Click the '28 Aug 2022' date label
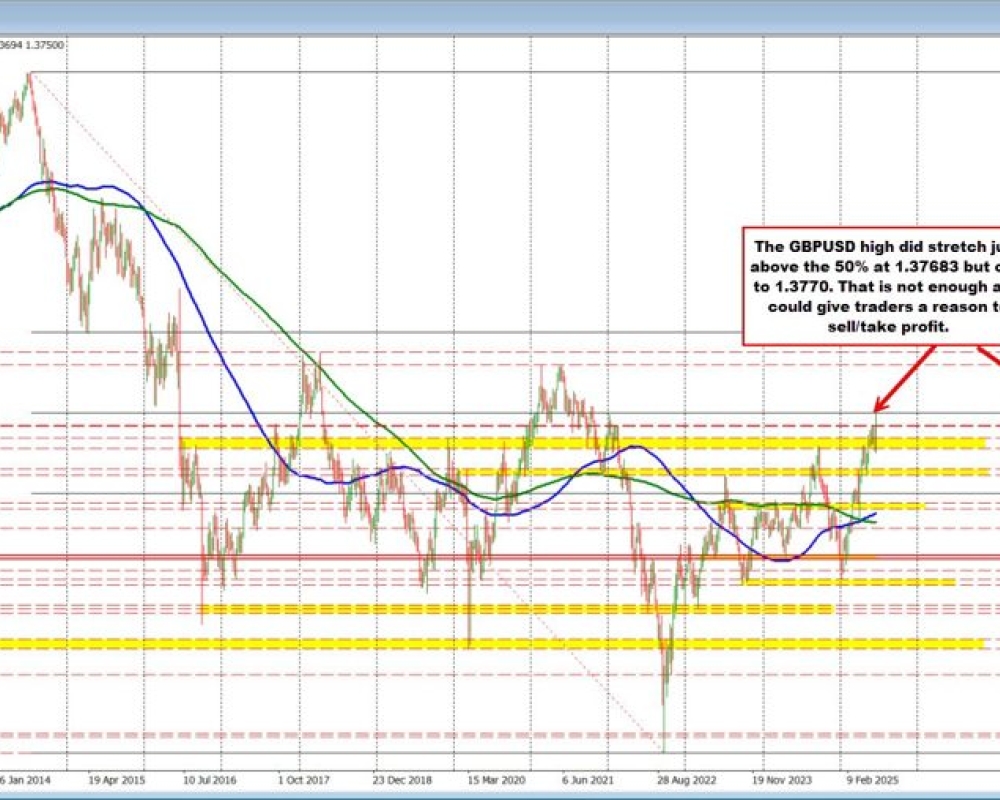The image size is (1000, 800). (x=687, y=780)
